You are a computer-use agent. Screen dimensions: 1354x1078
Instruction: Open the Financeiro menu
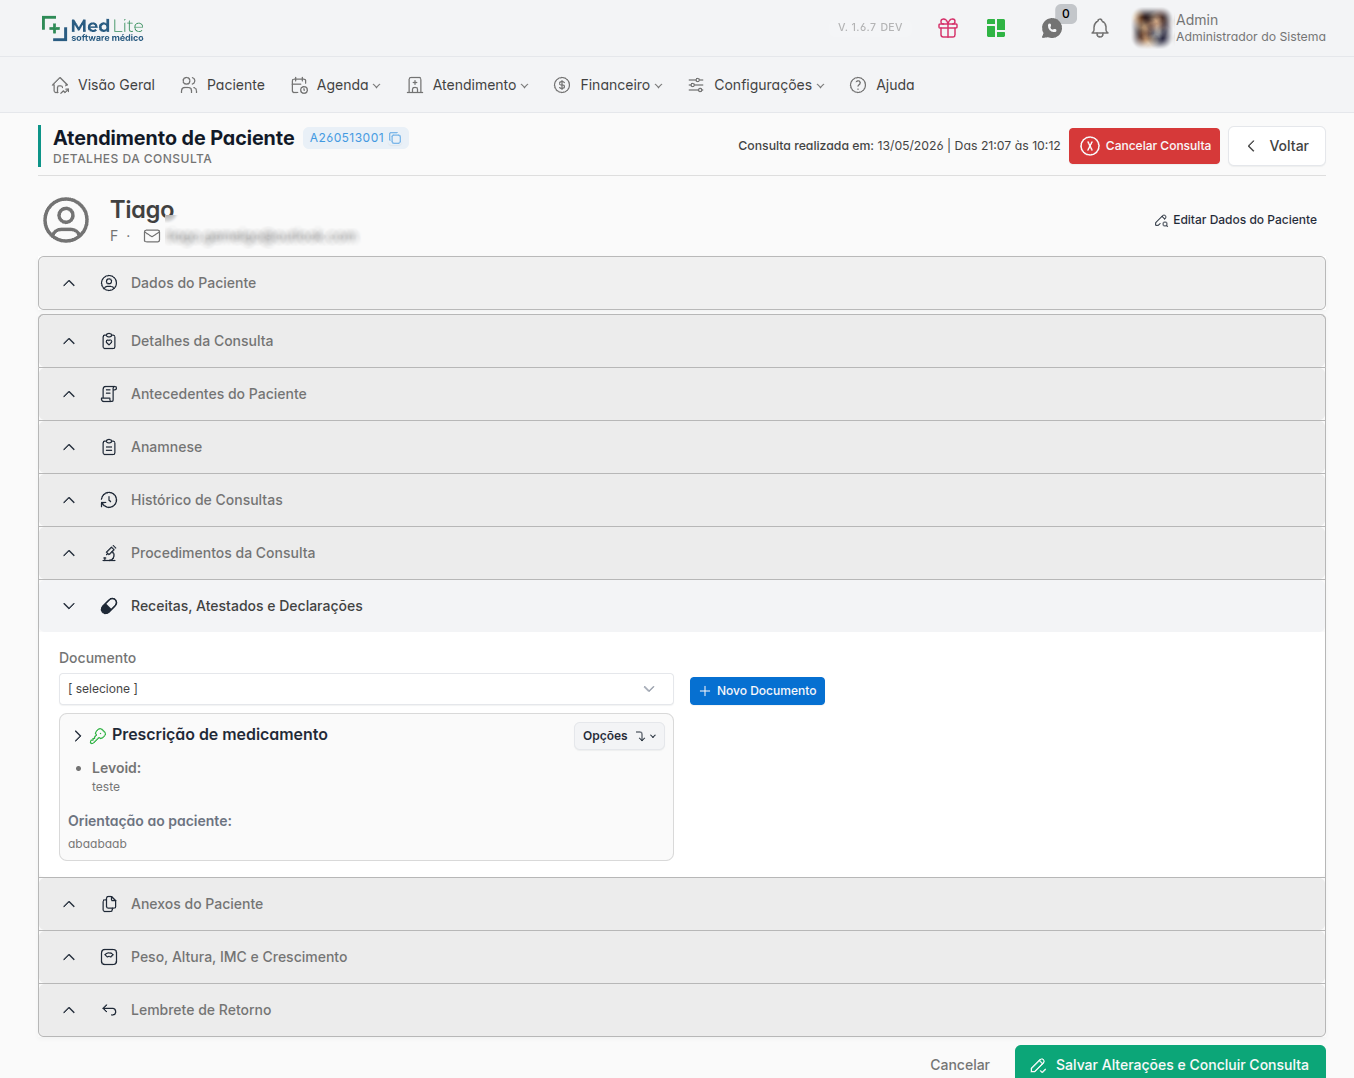[608, 85]
